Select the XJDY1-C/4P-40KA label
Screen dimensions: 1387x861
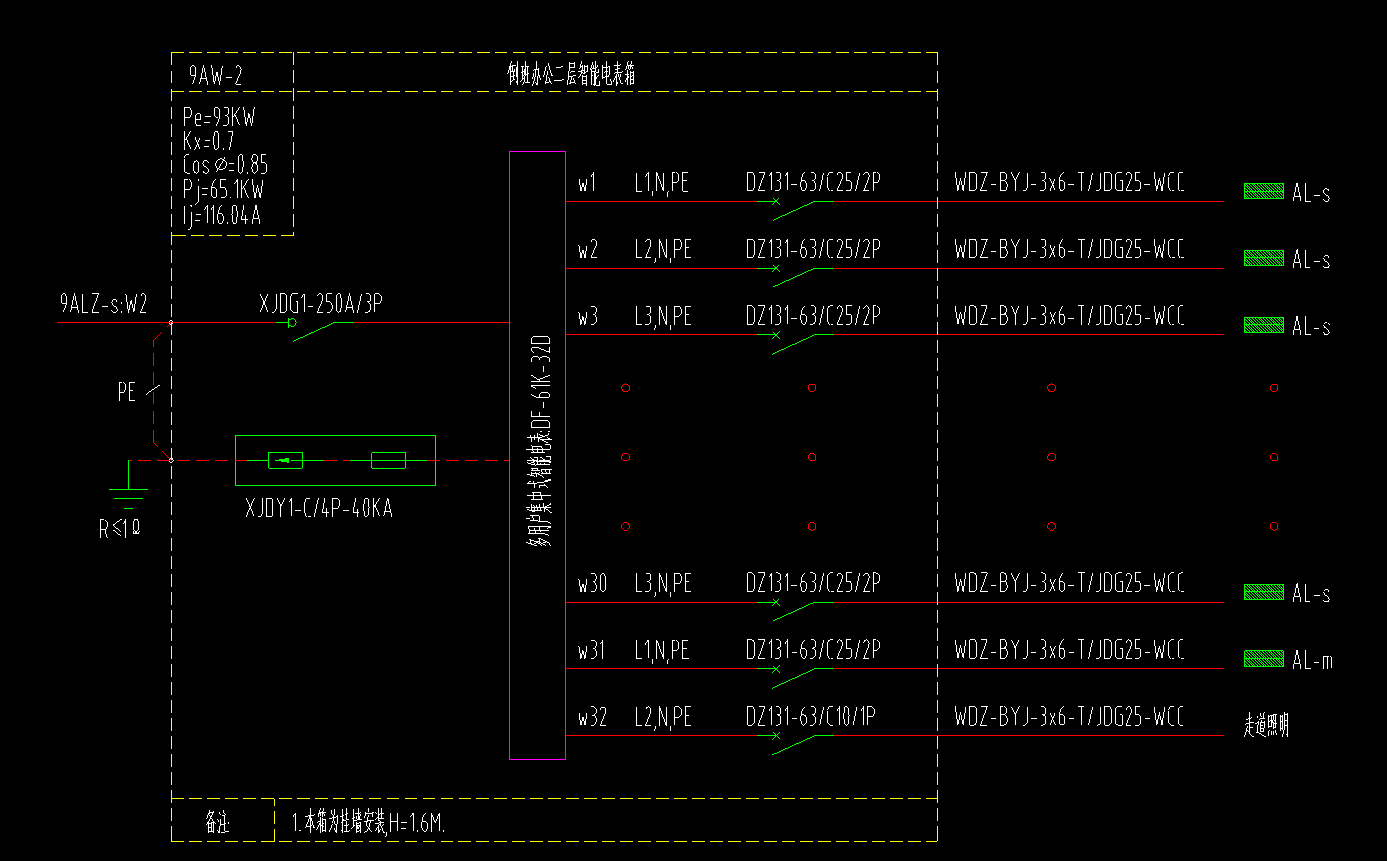(x=319, y=509)
